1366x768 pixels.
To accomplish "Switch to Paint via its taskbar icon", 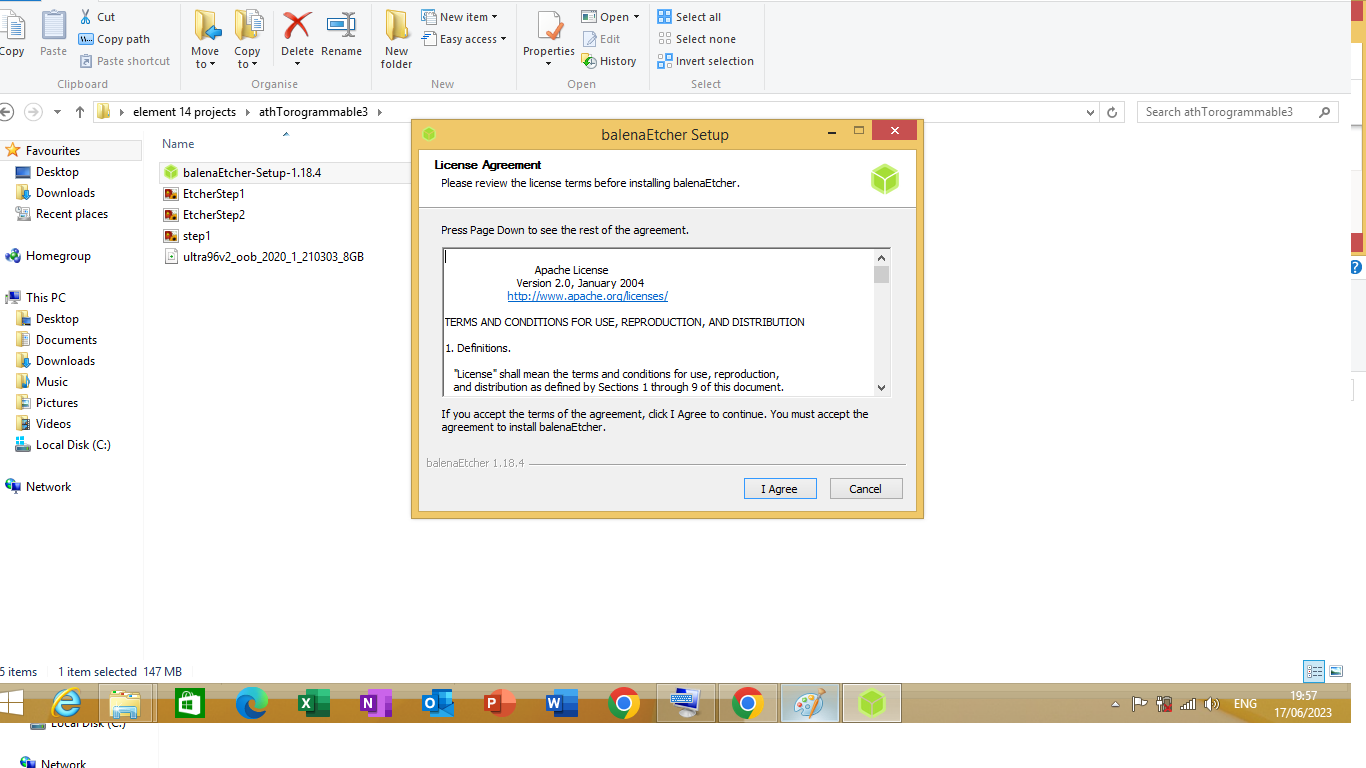I will click(809, 704).
